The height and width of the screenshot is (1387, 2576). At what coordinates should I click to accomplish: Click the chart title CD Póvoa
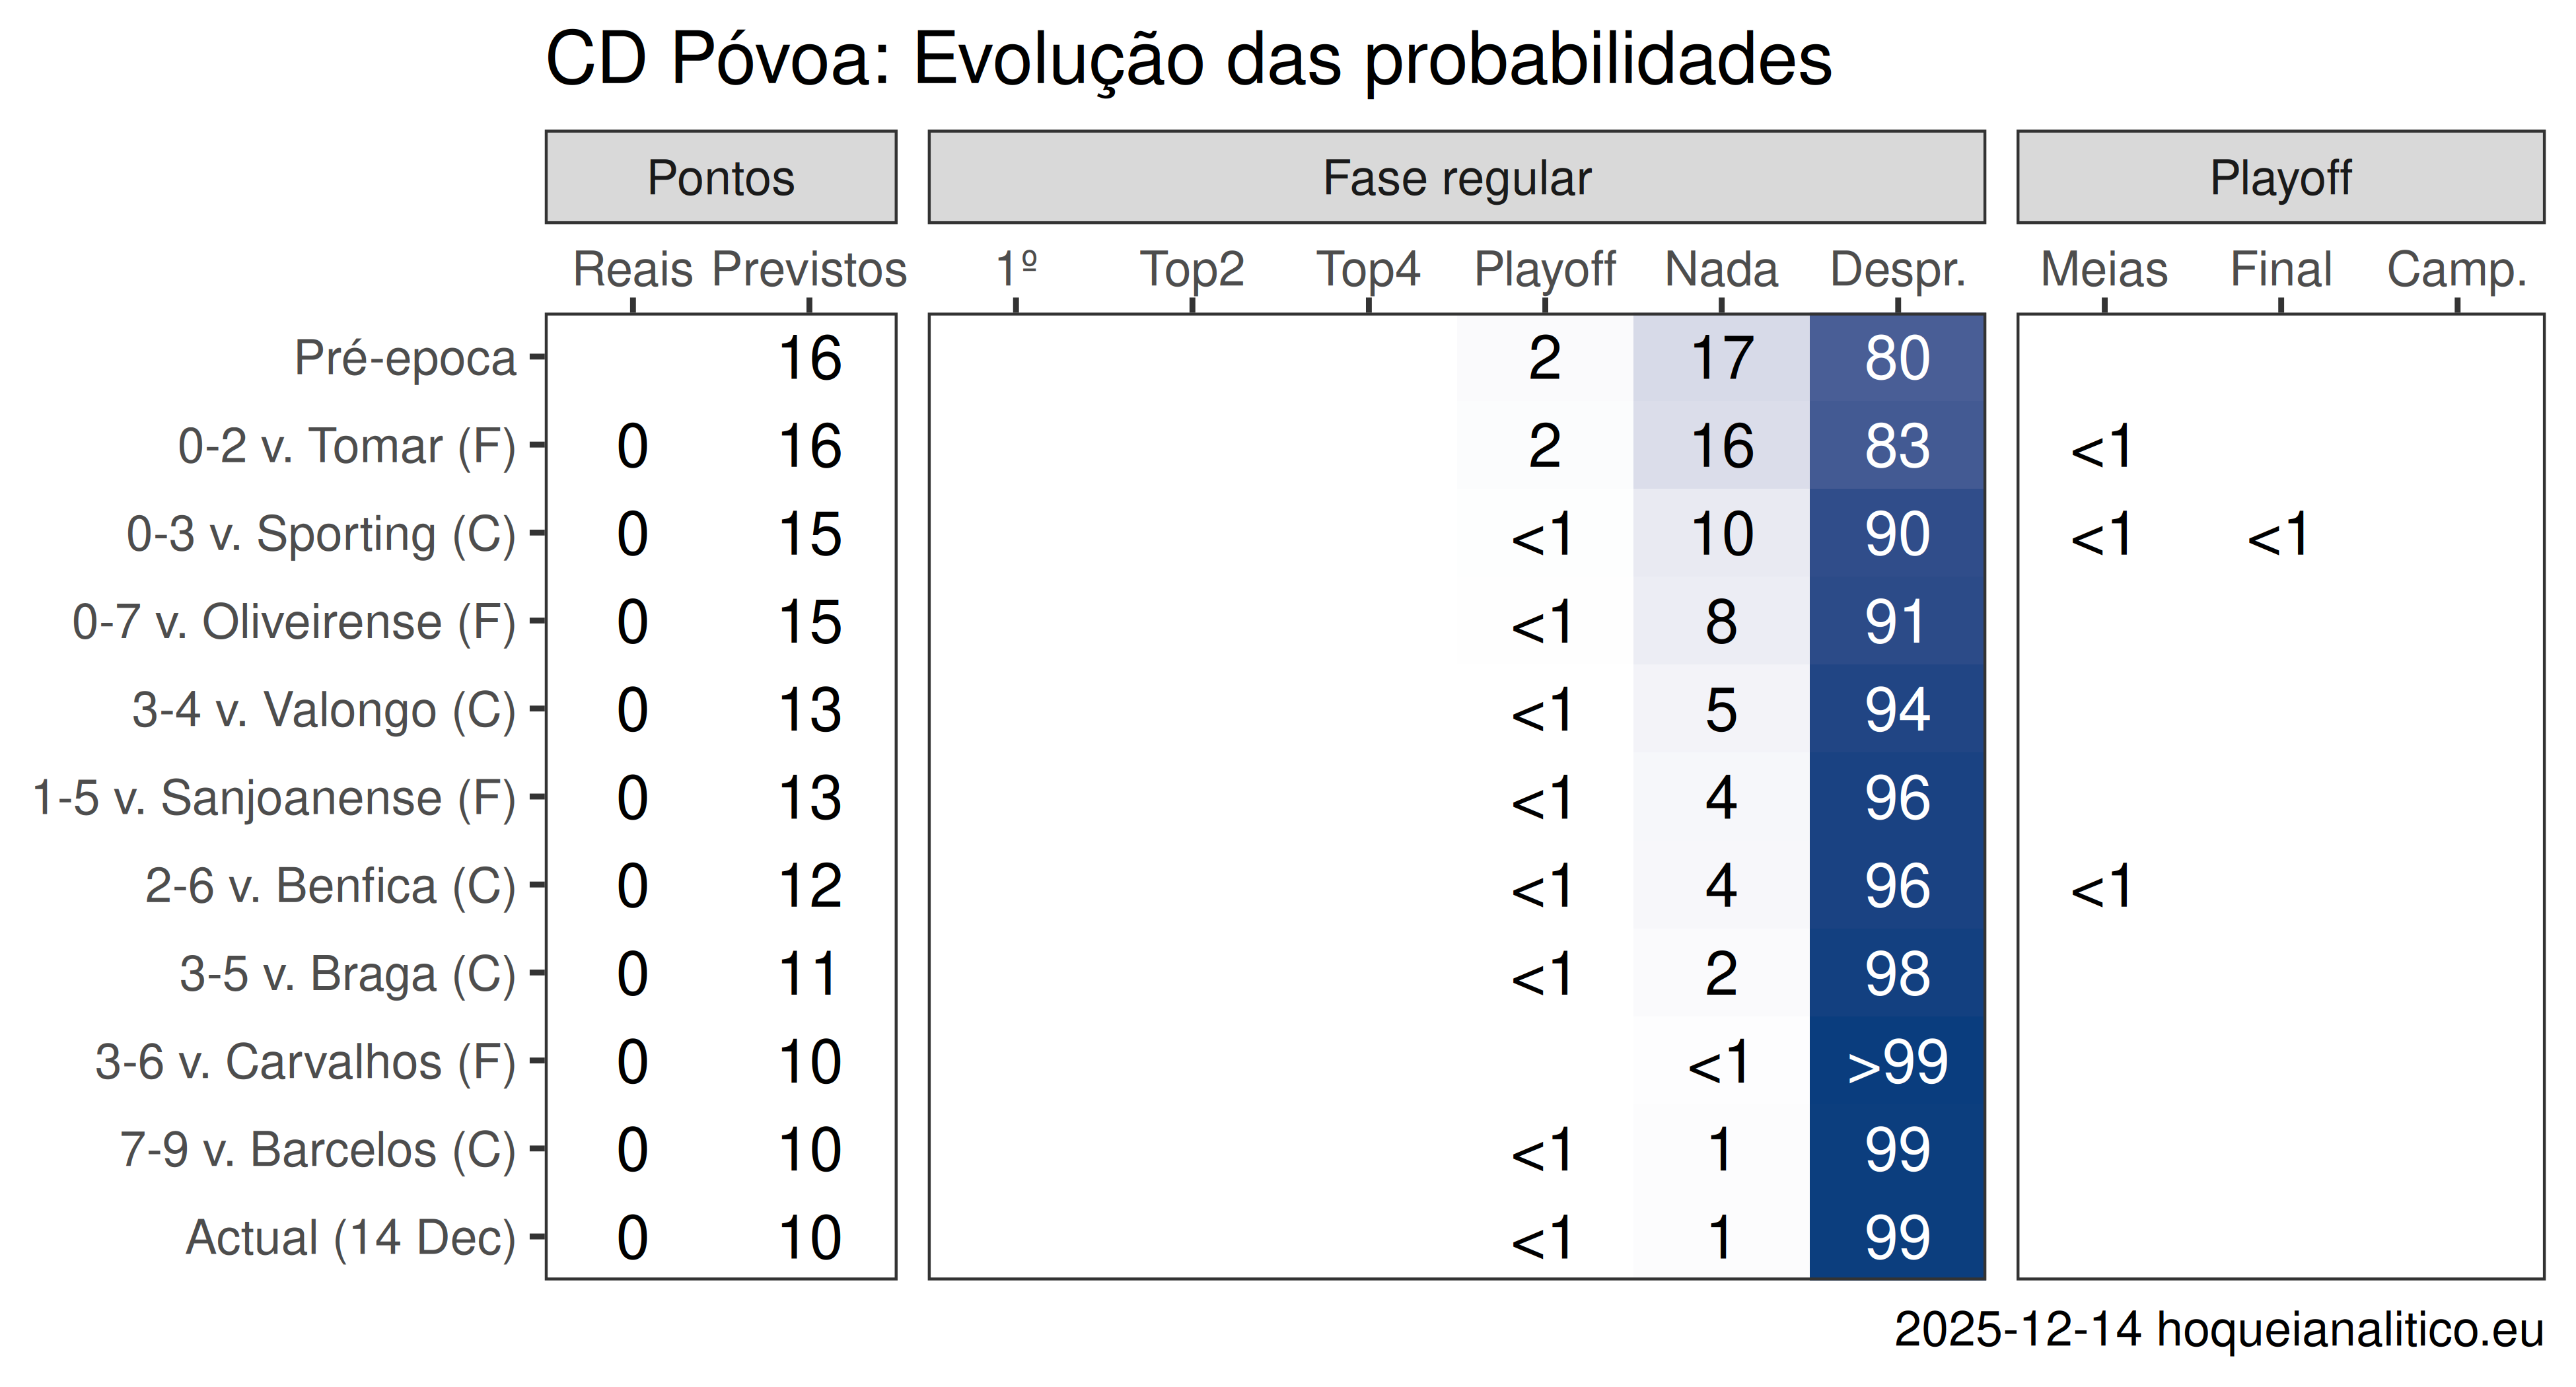click(x=1188, y=60)
